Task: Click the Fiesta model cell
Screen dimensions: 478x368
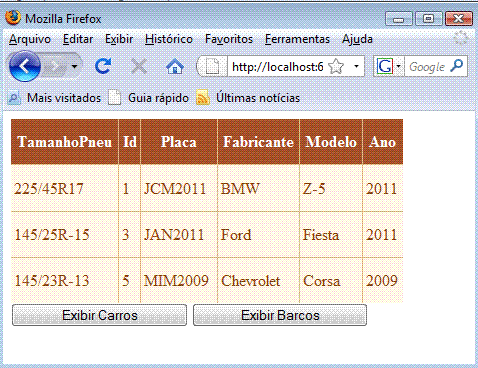Action: (x=331, y=235)
